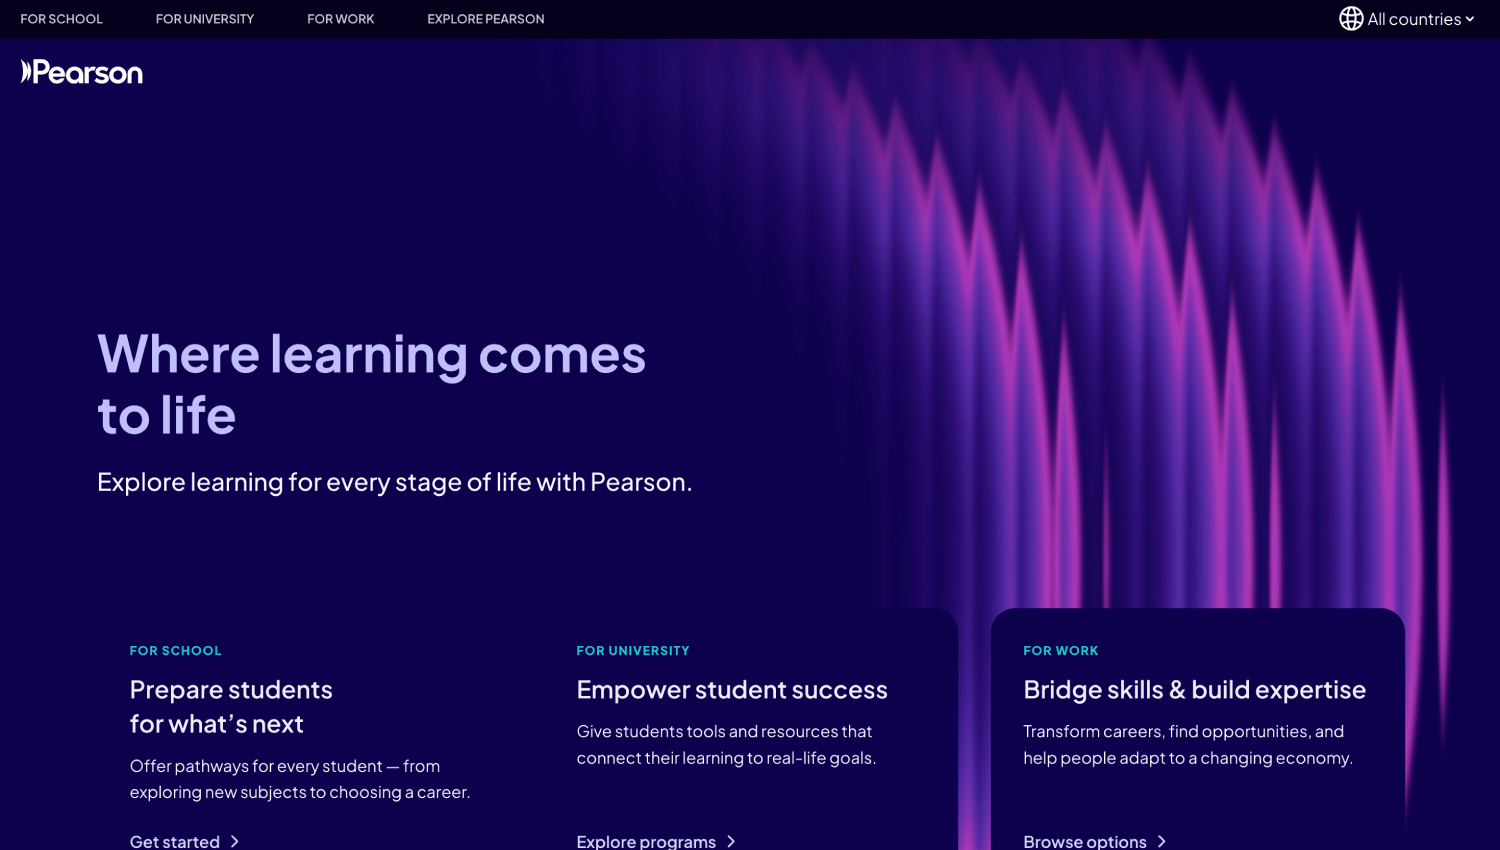Click the text 'Give students tools and resources'
The width and height of the screenshot is (1500, 850).
726,745
